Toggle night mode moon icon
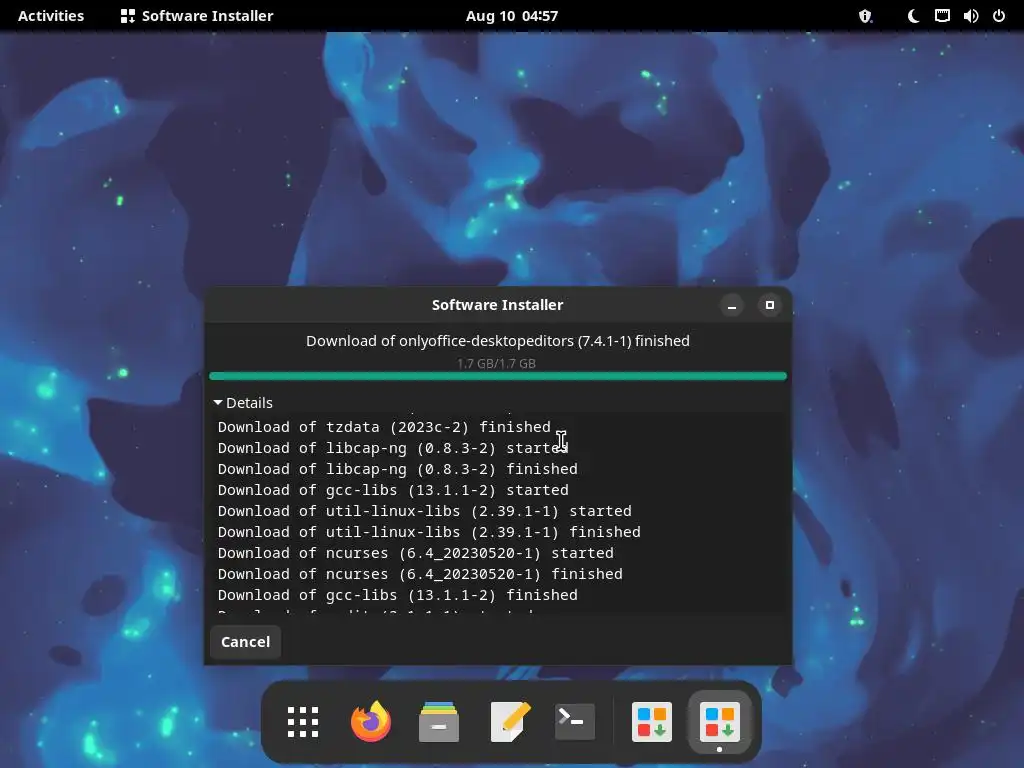Screen dimensions: 1024x768 [x=913, y=16]
